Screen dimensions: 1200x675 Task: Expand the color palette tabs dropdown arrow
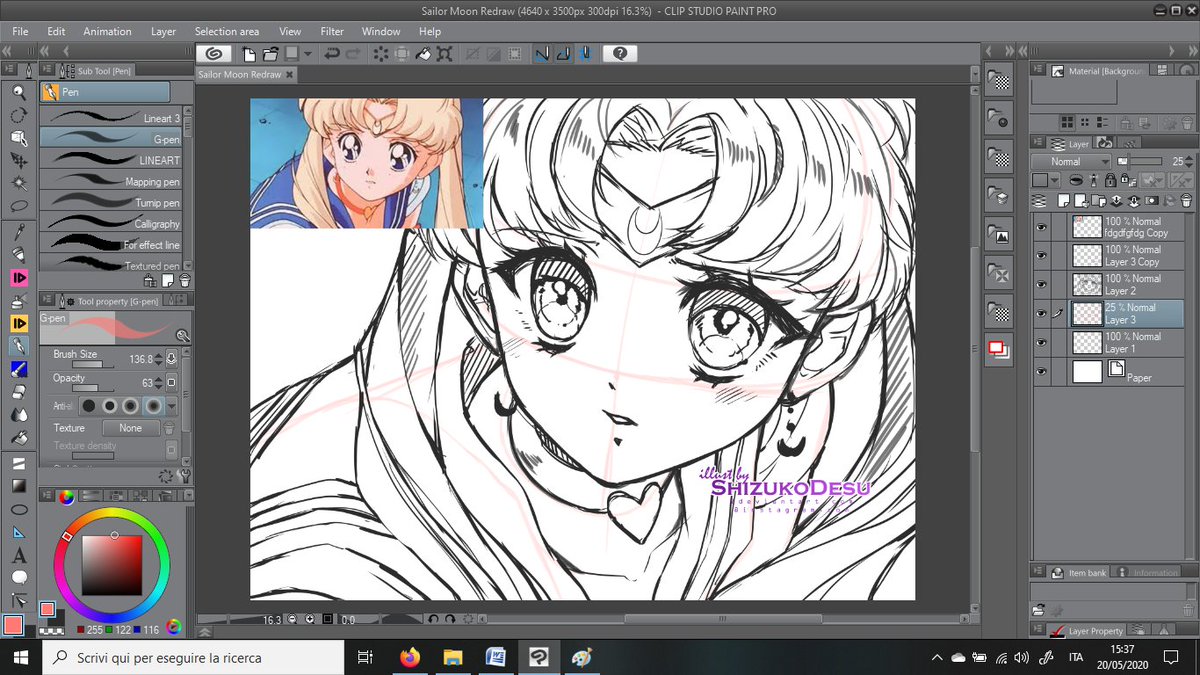(189, 494)
